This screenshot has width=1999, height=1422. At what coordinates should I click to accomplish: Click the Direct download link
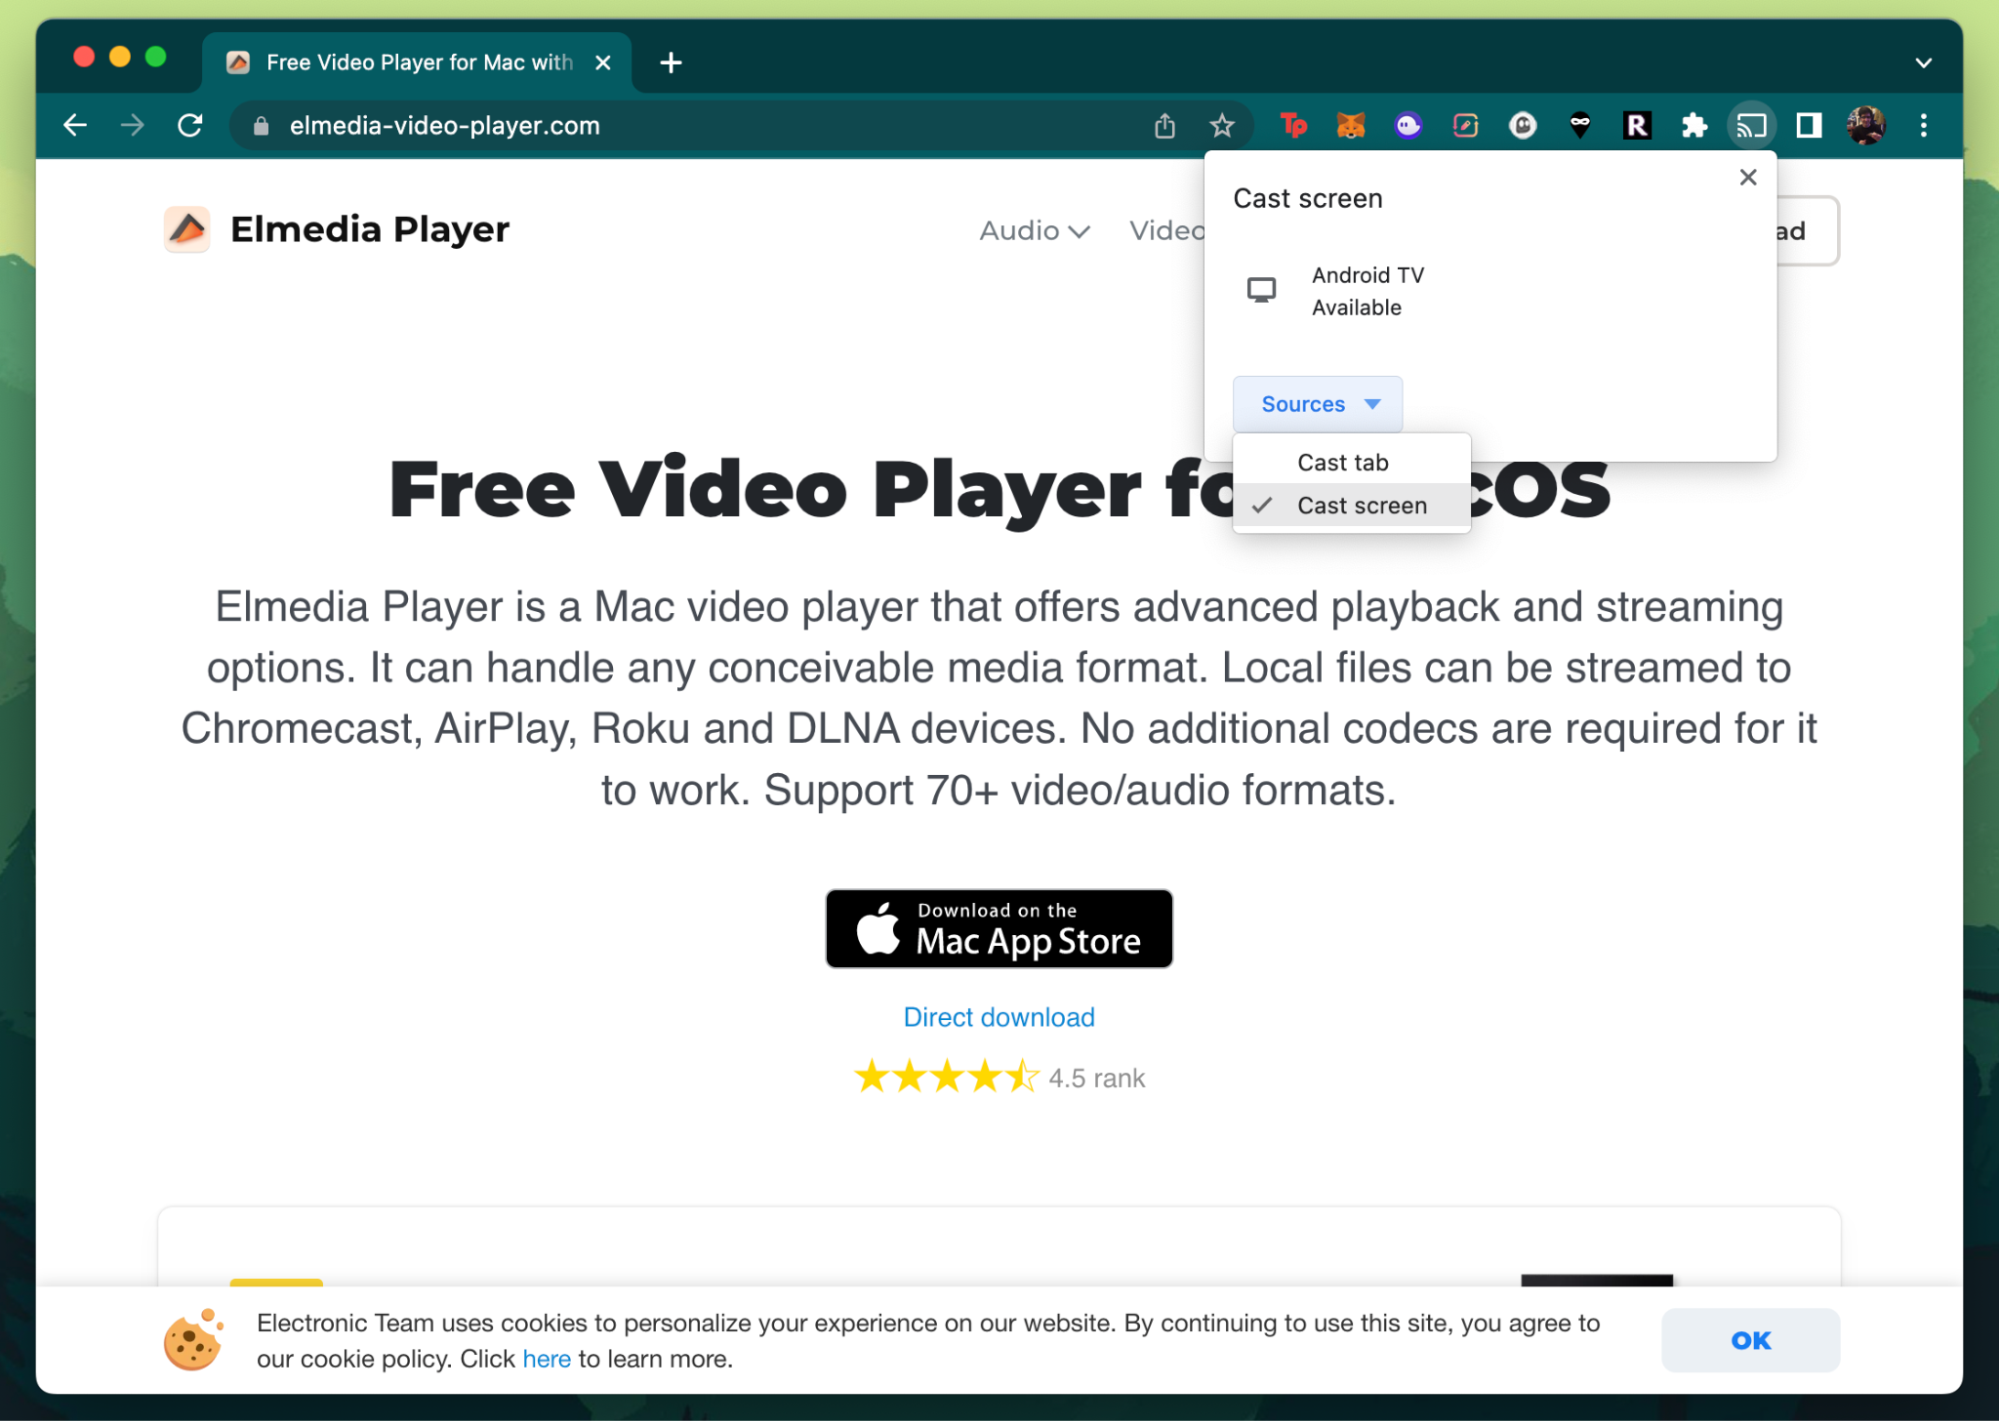[x=999, y=1016]
